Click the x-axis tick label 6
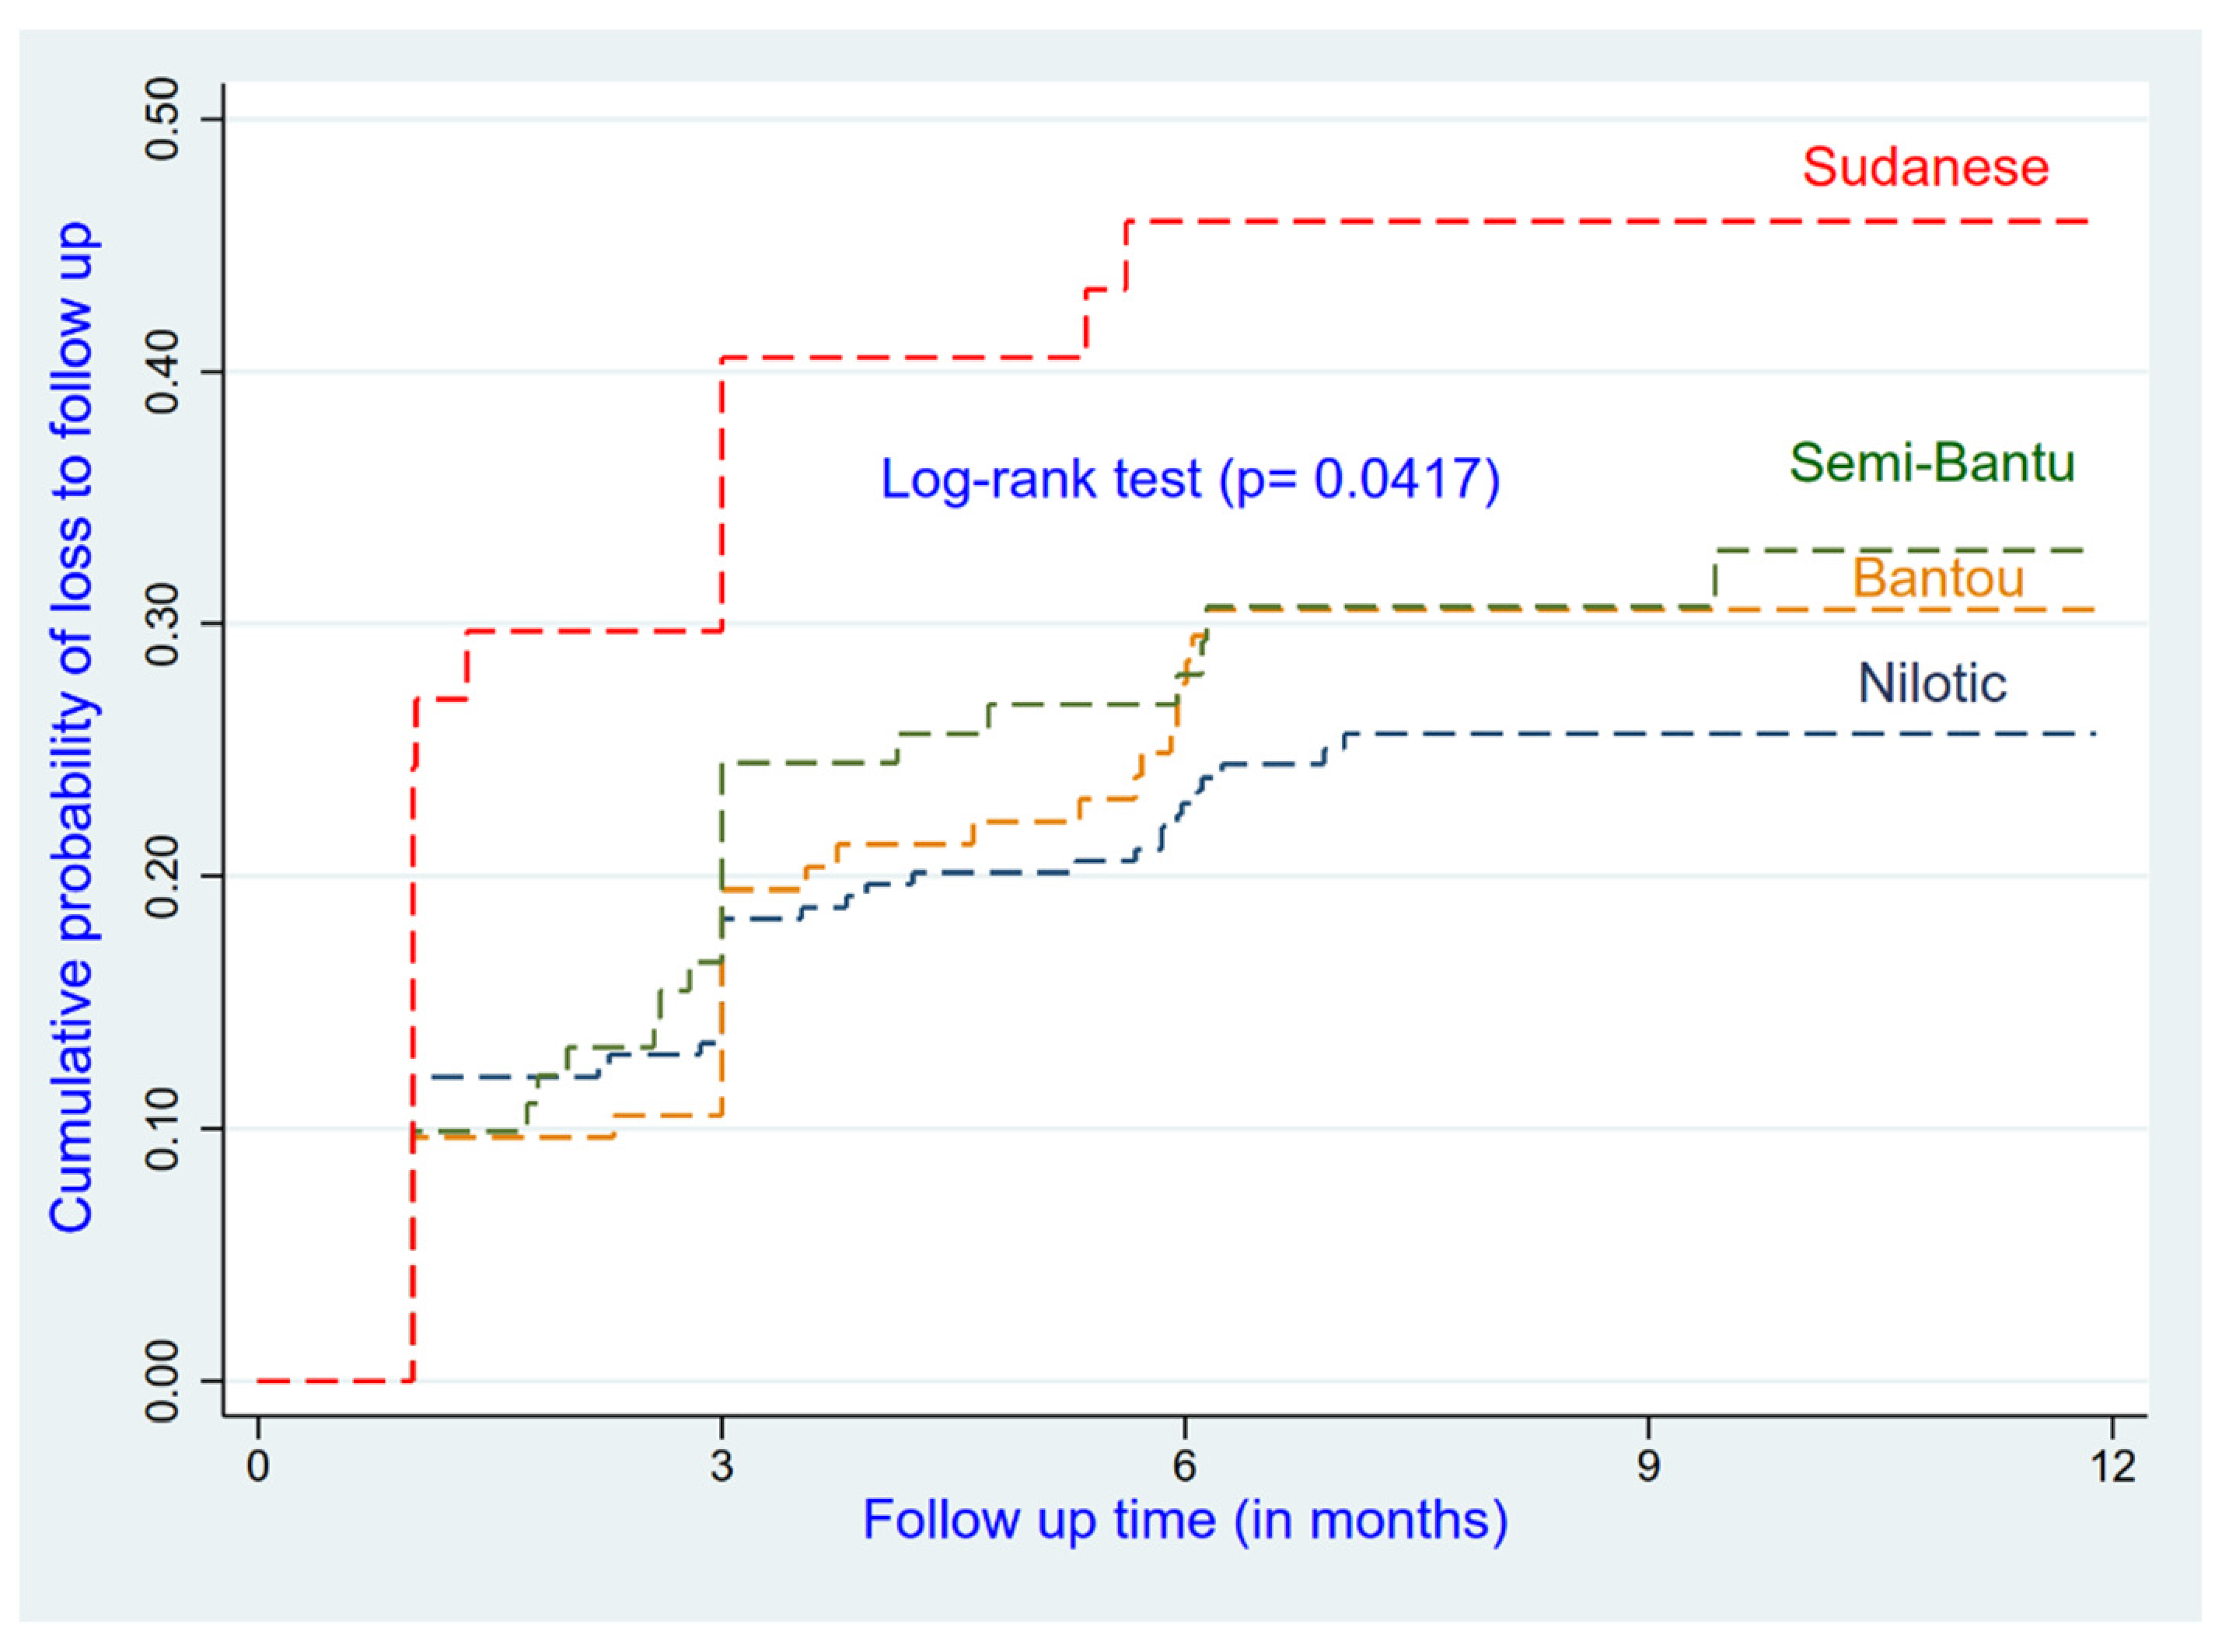This screenshot has width=2222, height=1652. click(x=1184, y=1466)
